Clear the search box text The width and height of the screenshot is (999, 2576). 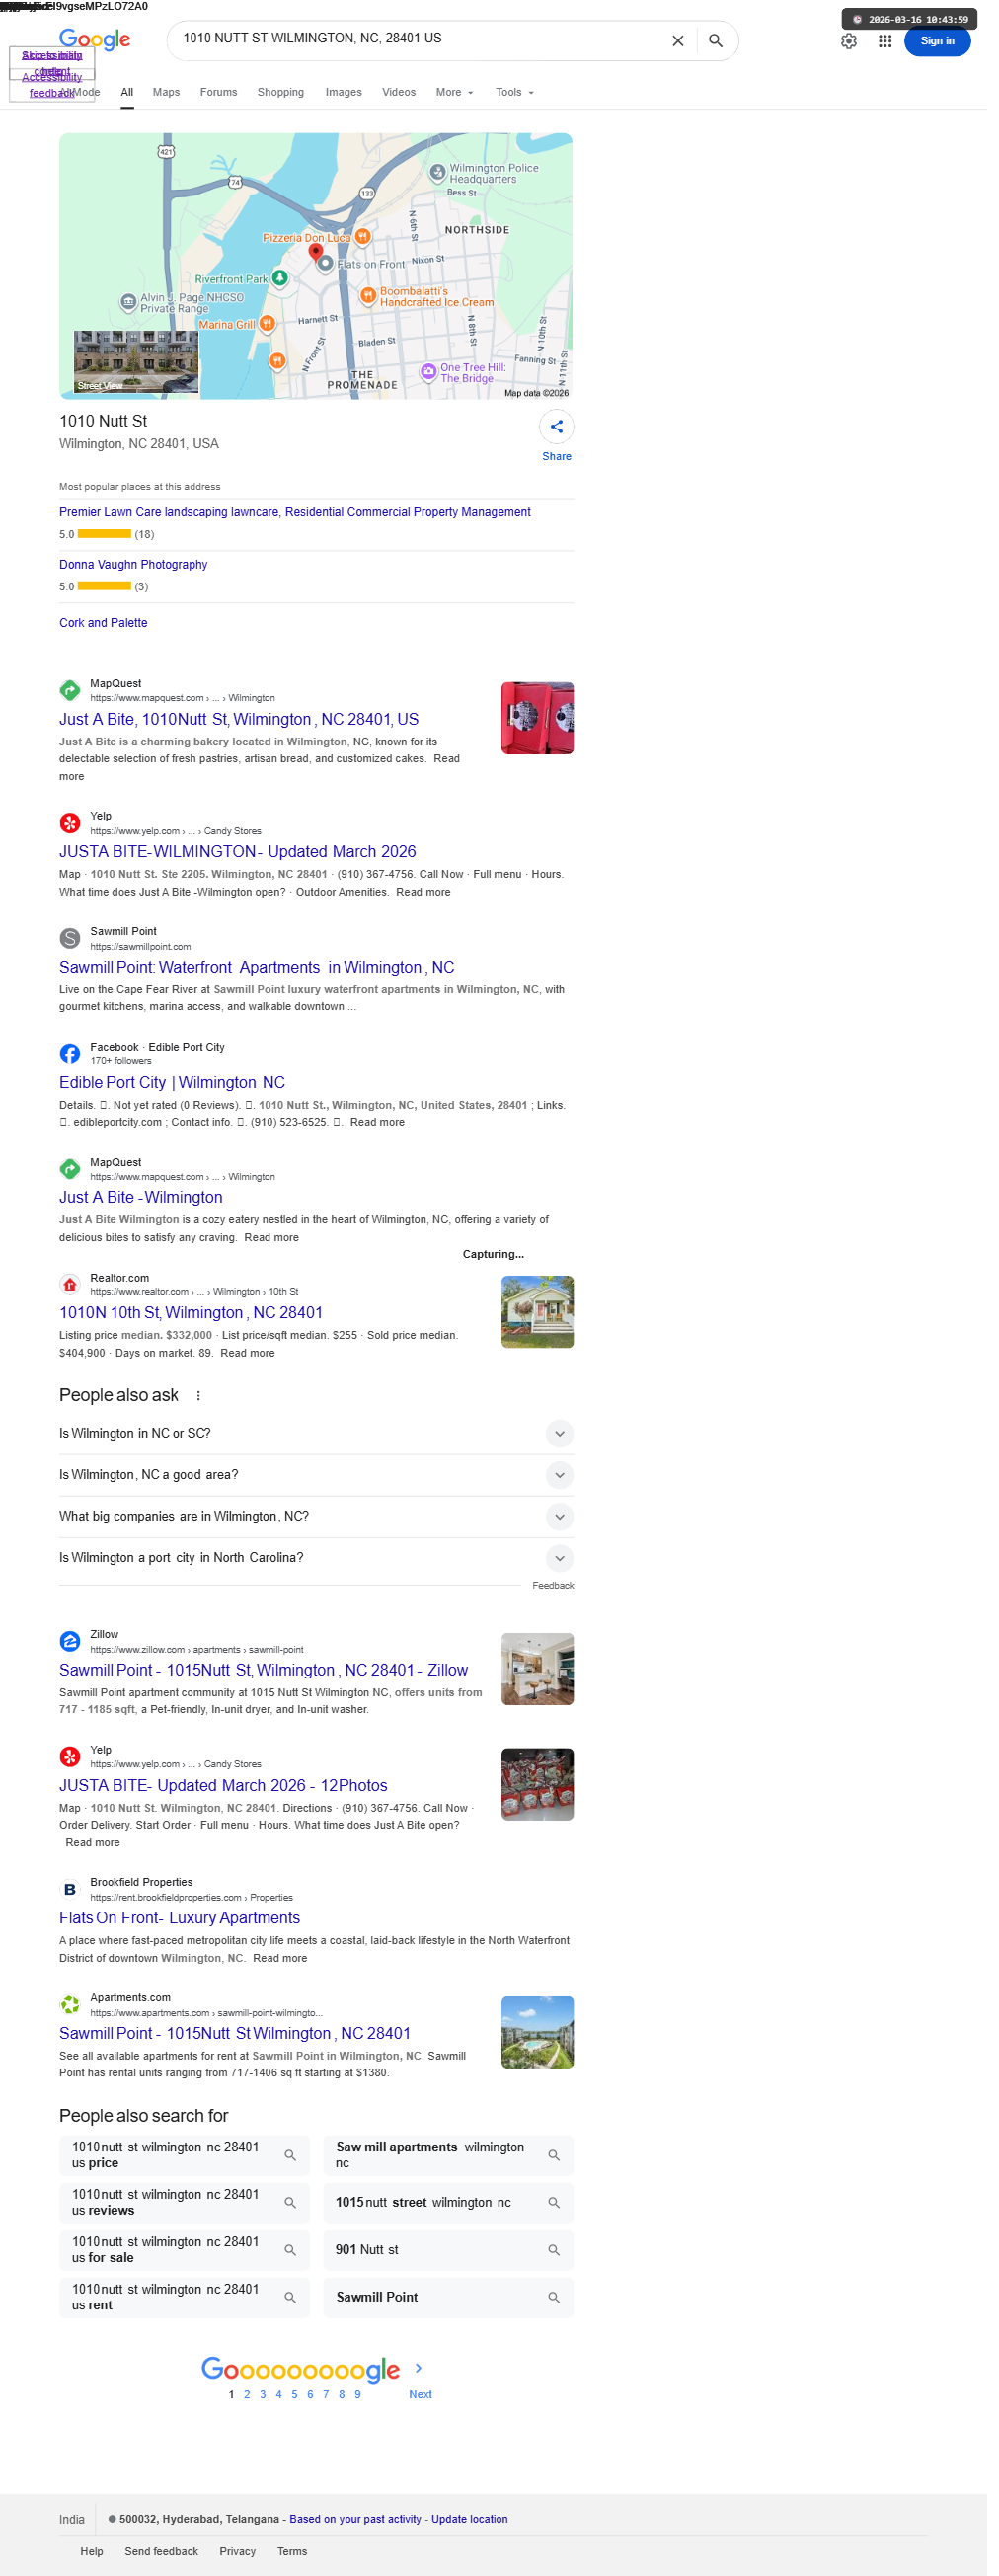point(685,41)
